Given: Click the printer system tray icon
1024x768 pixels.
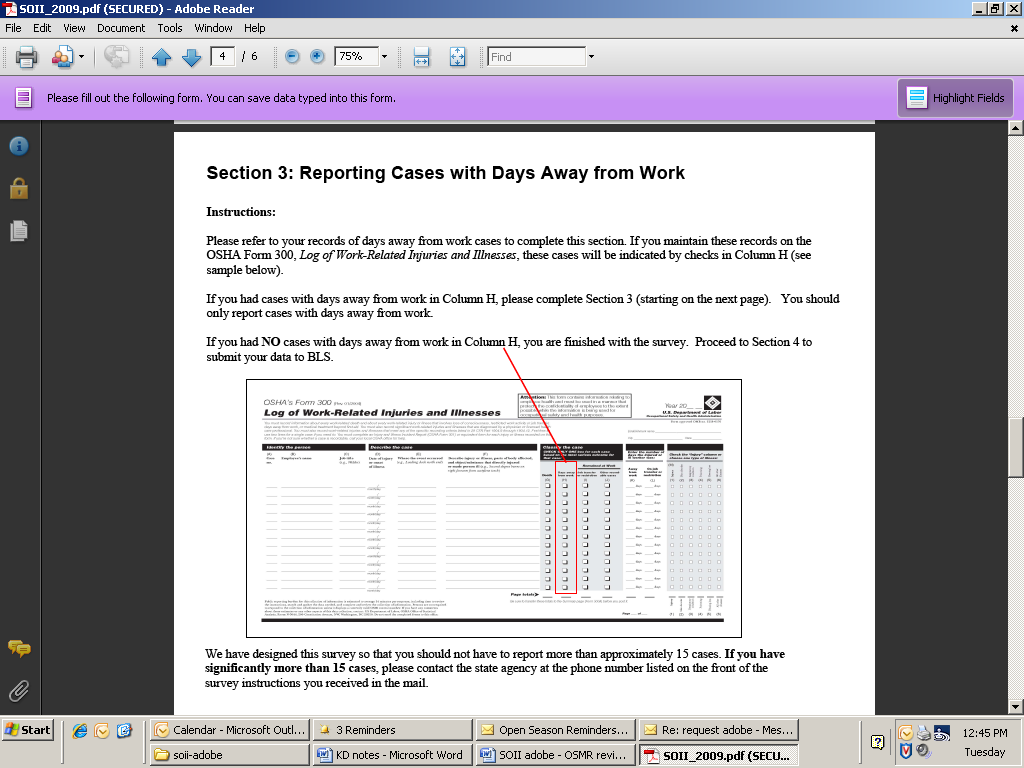Looking at the screenshot, I should [923, 733].
